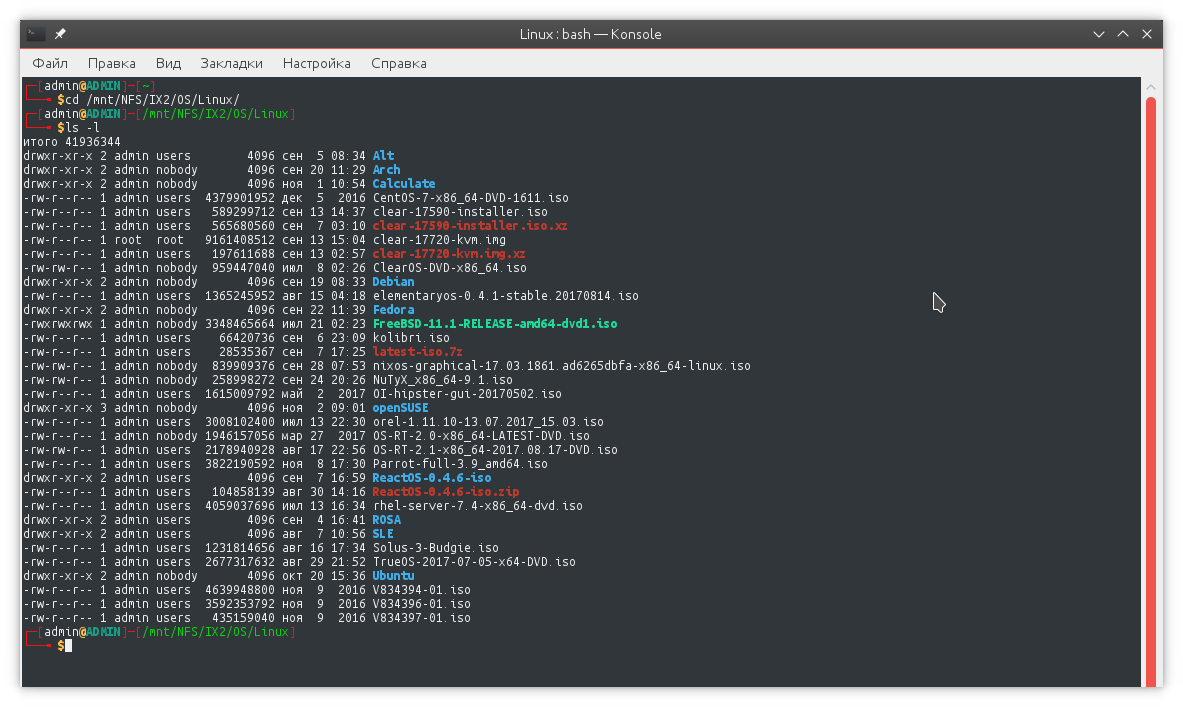Open the Справка help menu
The image size is (1183, 707).
coord(398,63)
